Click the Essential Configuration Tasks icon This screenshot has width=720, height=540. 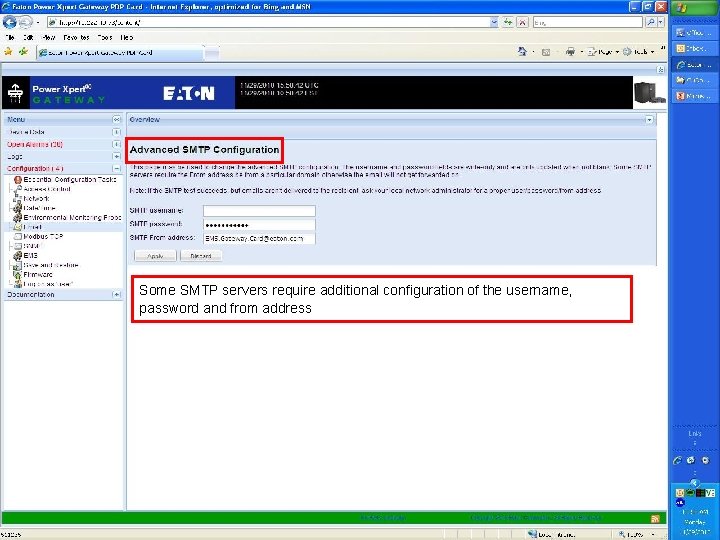[17, 180]
